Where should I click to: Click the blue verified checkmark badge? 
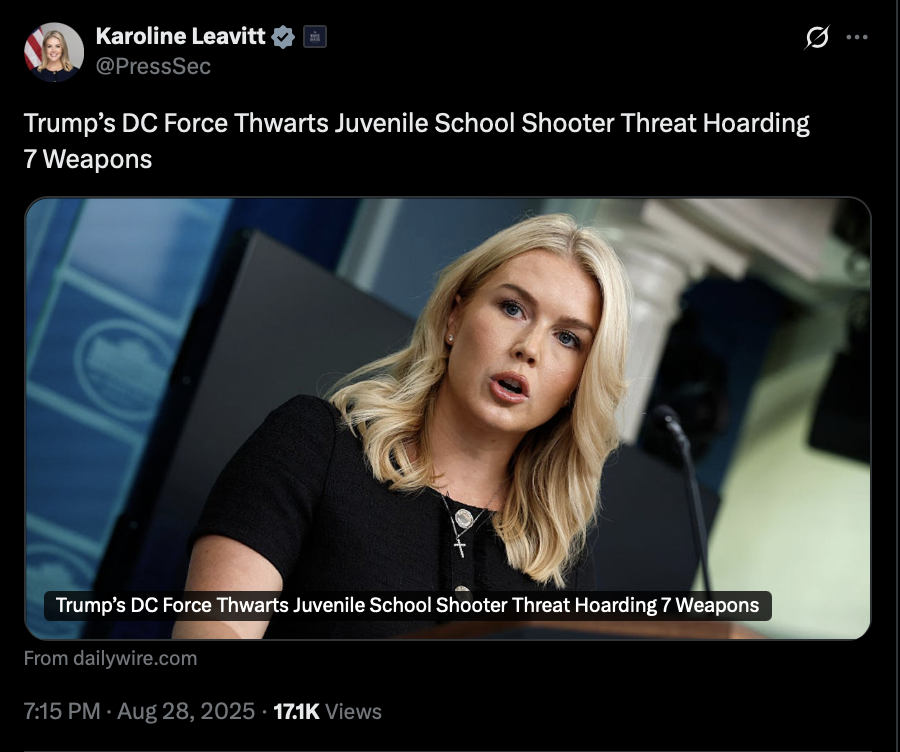point(283,37)
